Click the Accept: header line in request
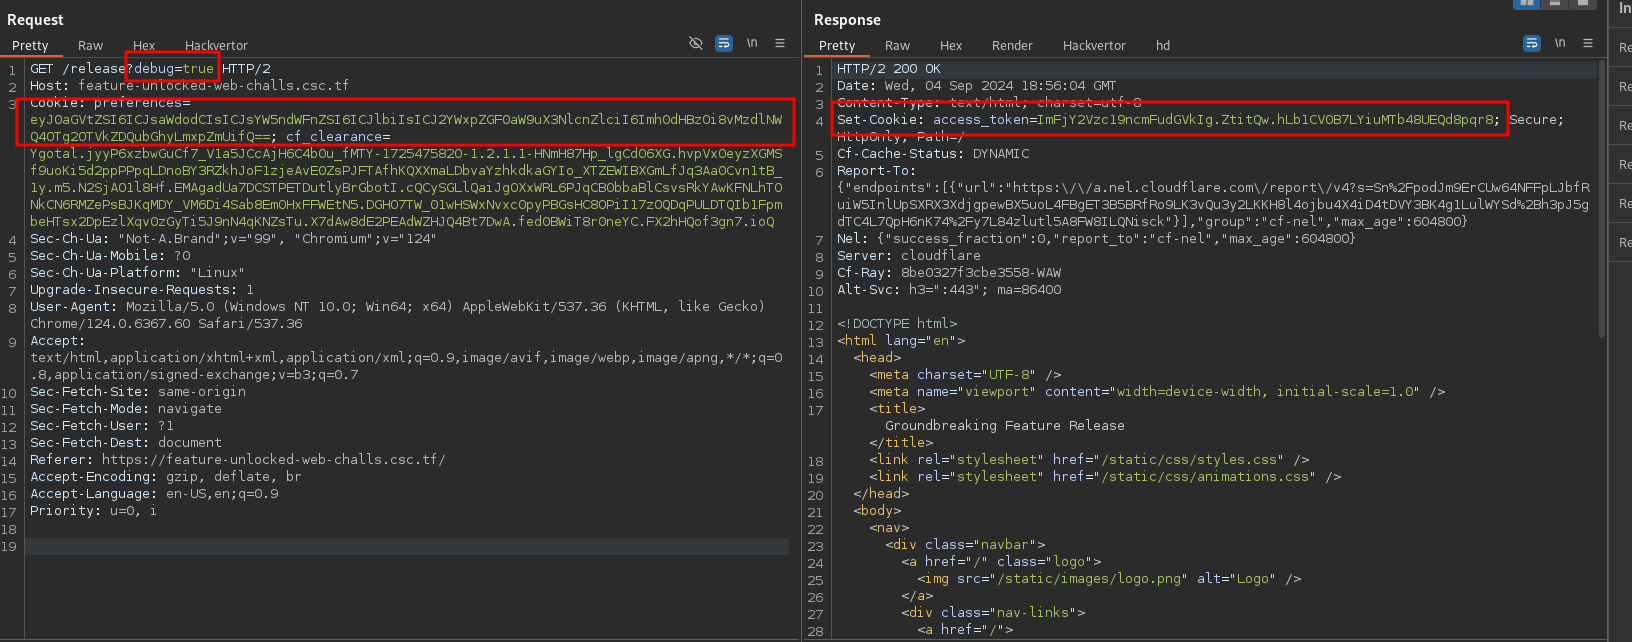The image size is (1632, 642). point(58,341)
